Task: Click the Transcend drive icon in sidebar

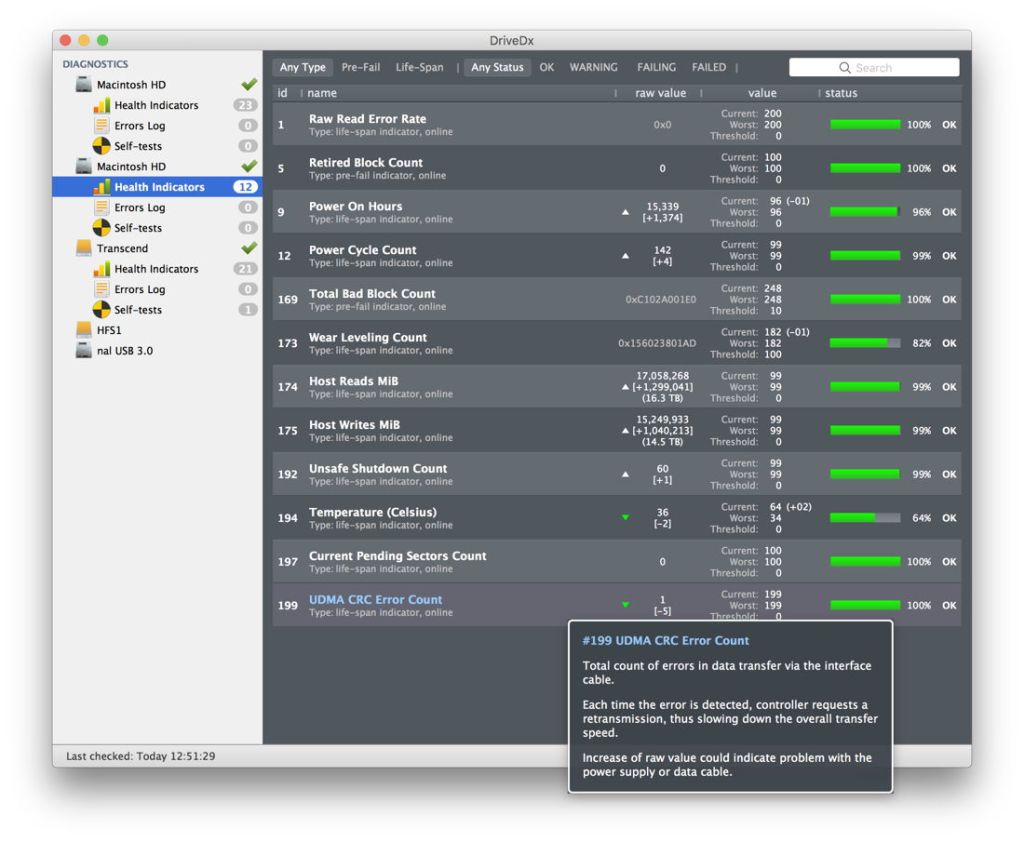Action: pos(84,248)
